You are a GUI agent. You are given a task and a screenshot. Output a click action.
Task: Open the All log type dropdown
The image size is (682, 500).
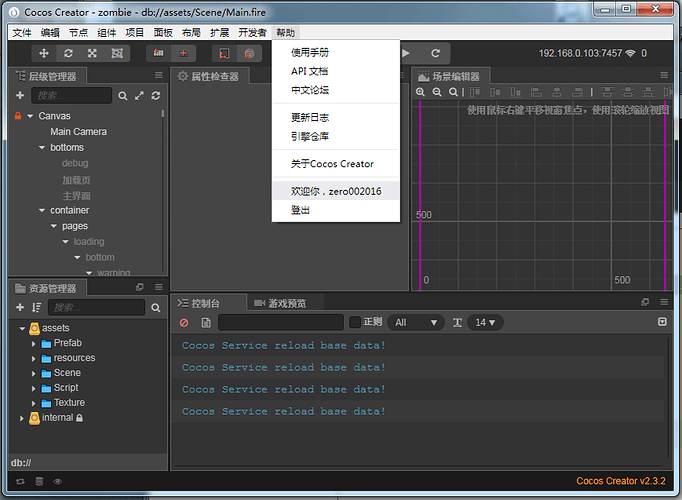[415, 322]
